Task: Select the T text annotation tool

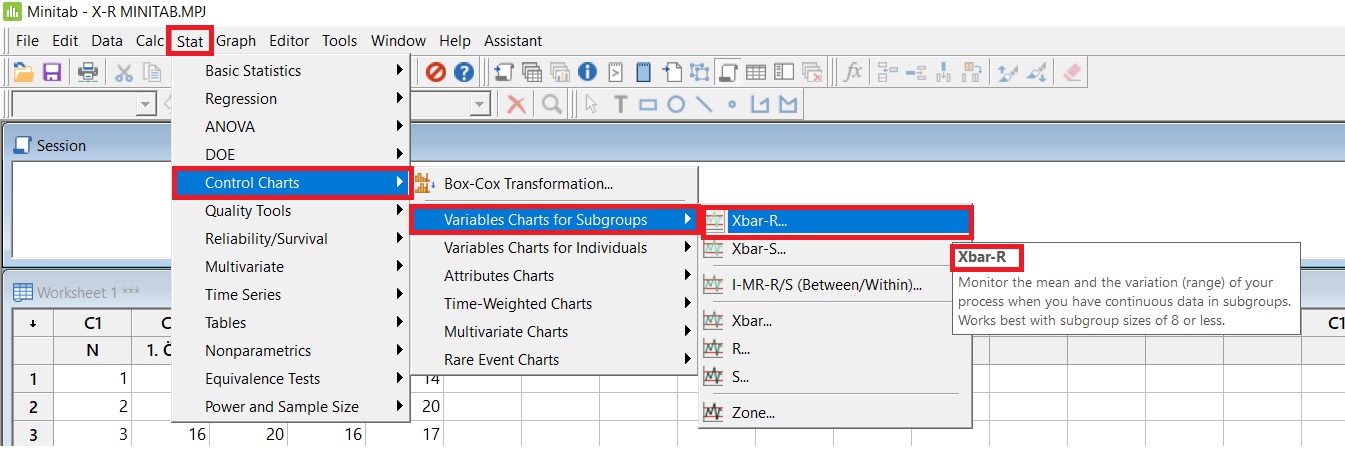Action: [x=619, y=104]
